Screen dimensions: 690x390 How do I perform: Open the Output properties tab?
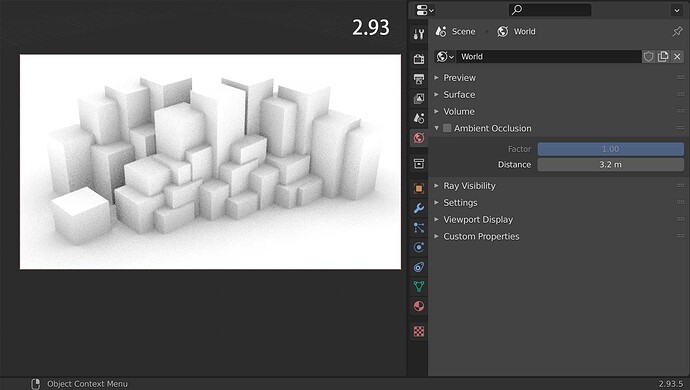[x=419, y=79]
